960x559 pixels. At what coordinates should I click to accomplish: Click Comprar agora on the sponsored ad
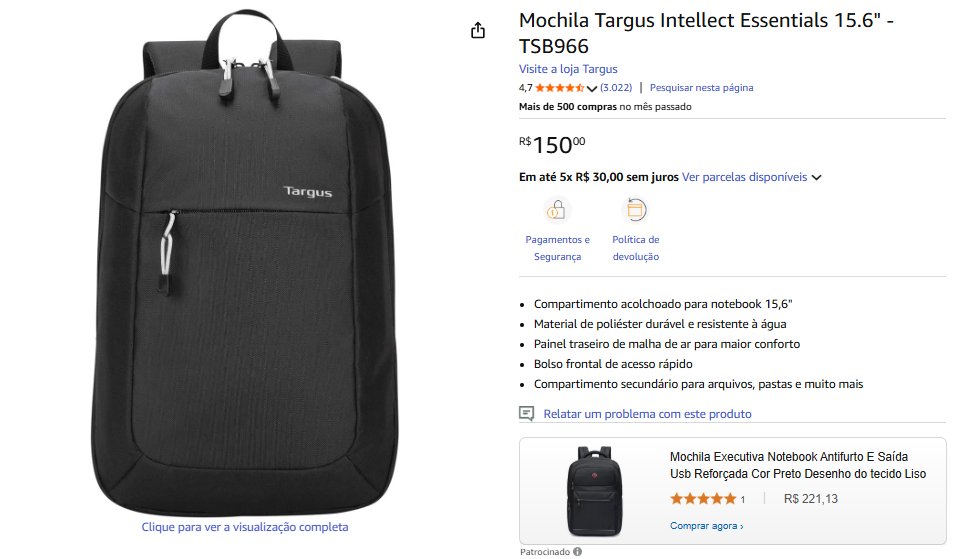coord(707,525)
